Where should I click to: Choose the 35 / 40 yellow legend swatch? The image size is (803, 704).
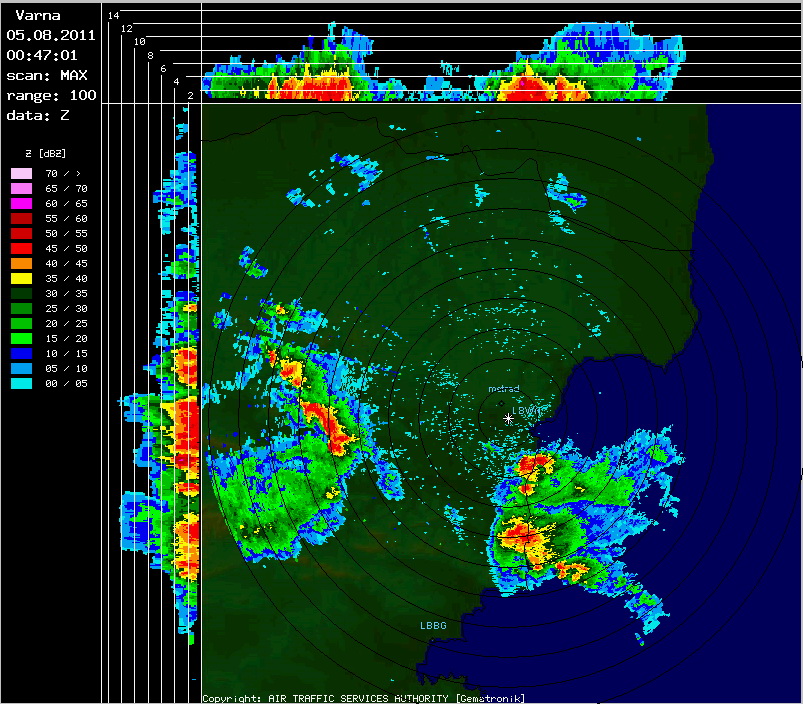click(x=22, y=278)
